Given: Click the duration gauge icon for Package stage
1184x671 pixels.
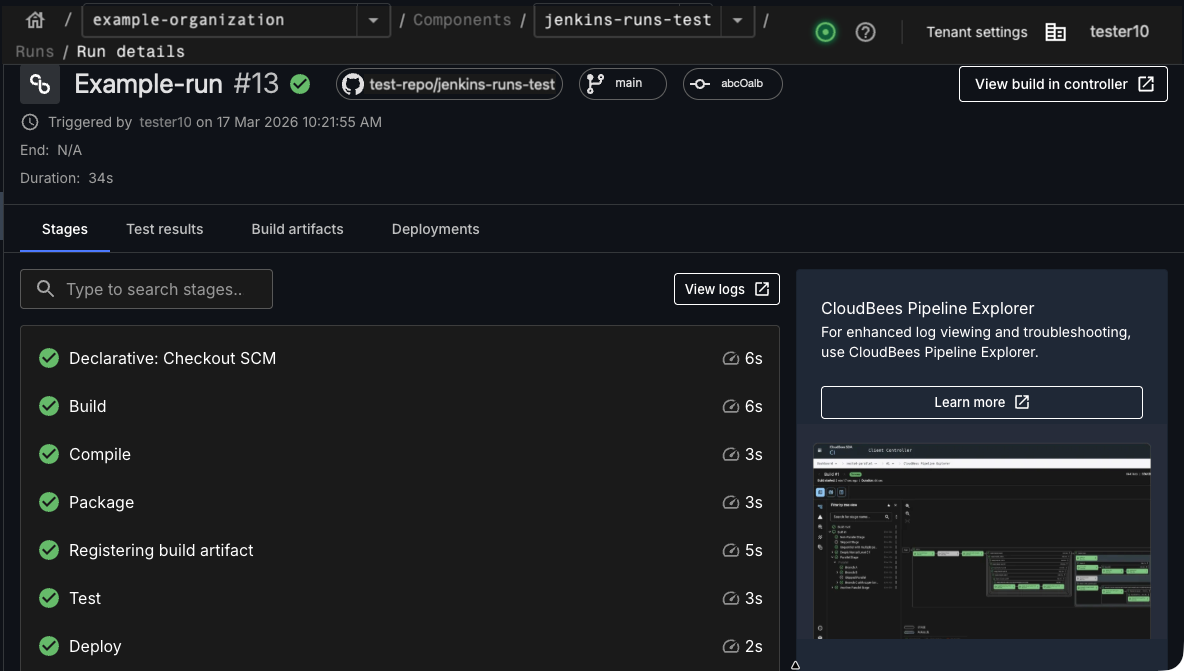Looking at the screenshot, I should [730, 502].
